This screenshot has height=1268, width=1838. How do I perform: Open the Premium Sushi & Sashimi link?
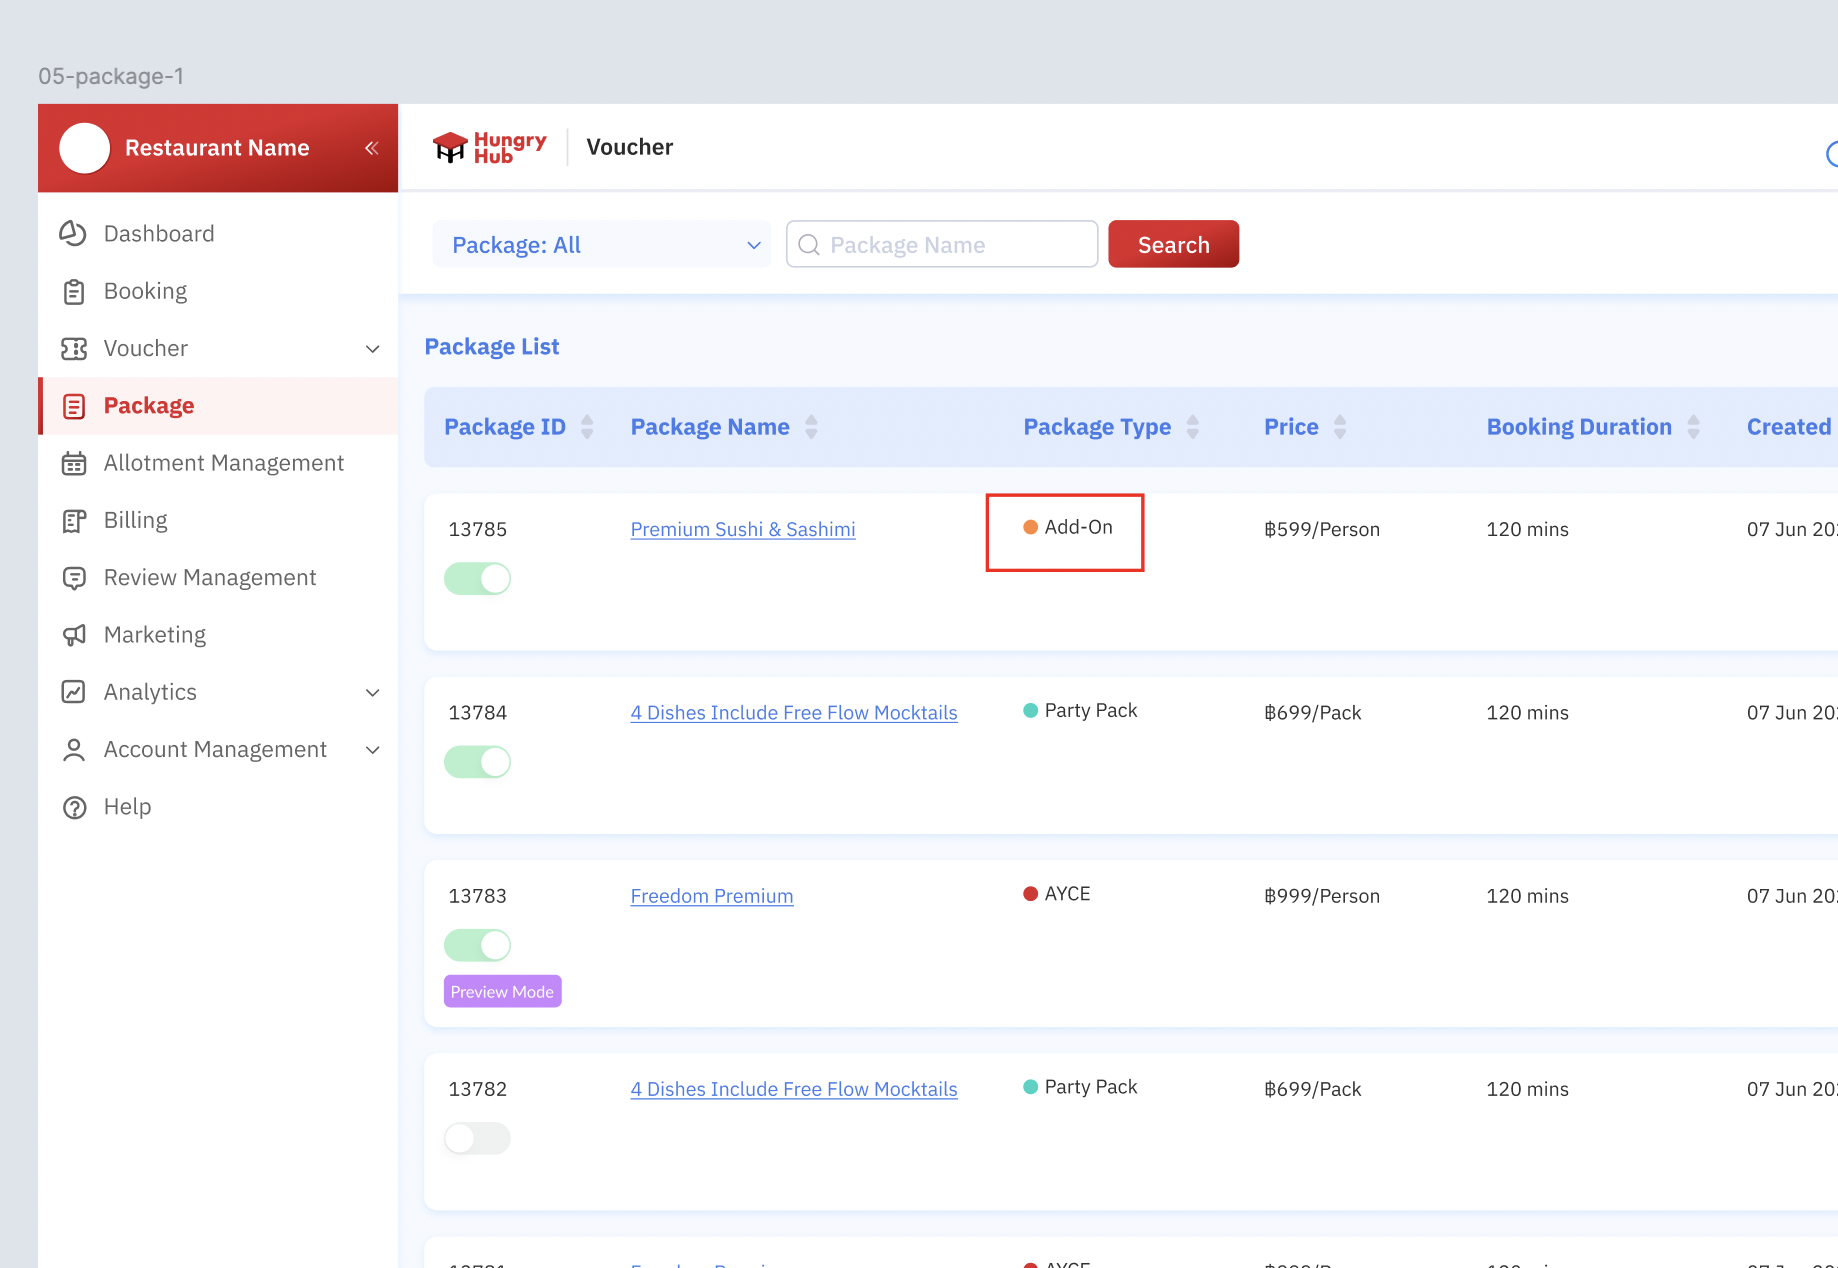742,529
